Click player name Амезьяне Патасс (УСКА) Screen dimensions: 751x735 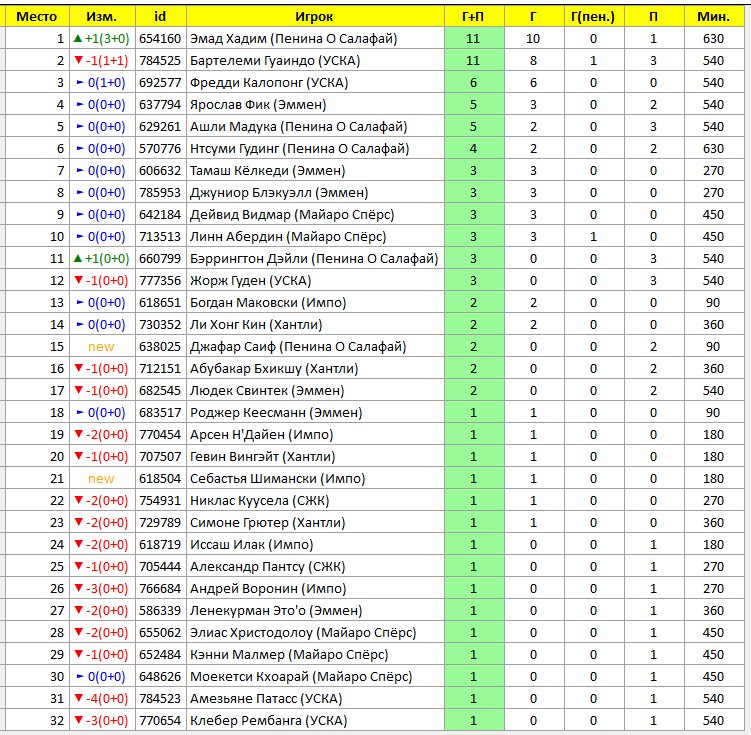click(266, 700)
